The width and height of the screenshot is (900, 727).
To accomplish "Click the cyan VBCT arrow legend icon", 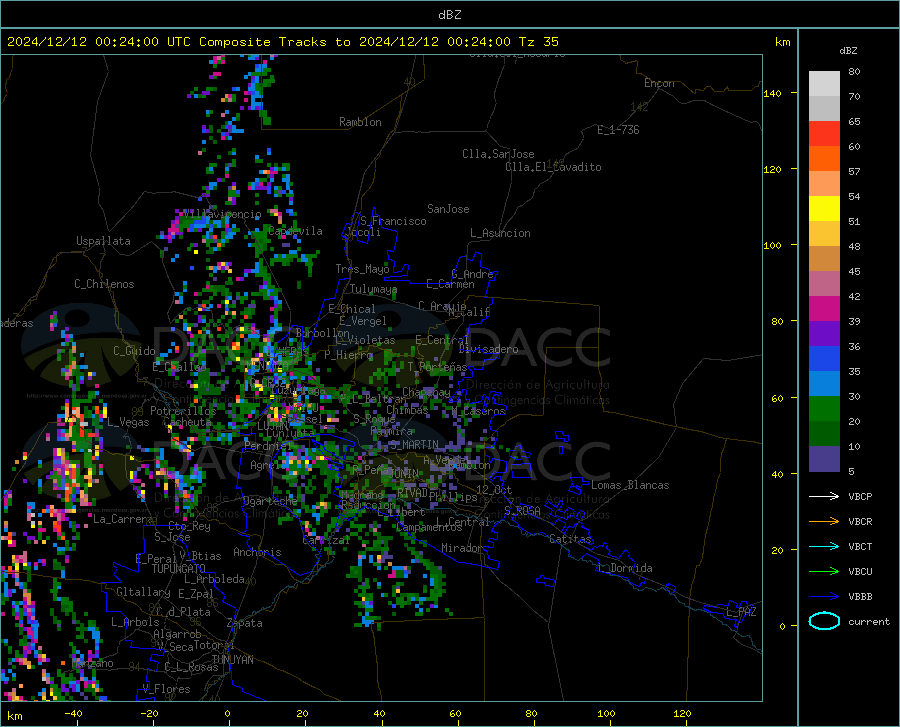I will [824, 546].
